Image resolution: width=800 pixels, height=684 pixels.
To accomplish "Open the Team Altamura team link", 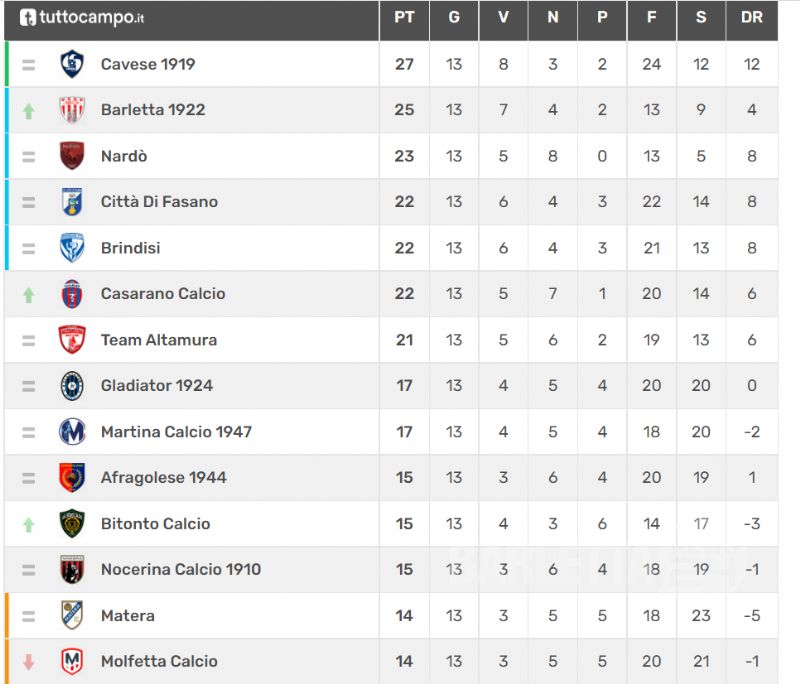I will [x=159, y=340].
